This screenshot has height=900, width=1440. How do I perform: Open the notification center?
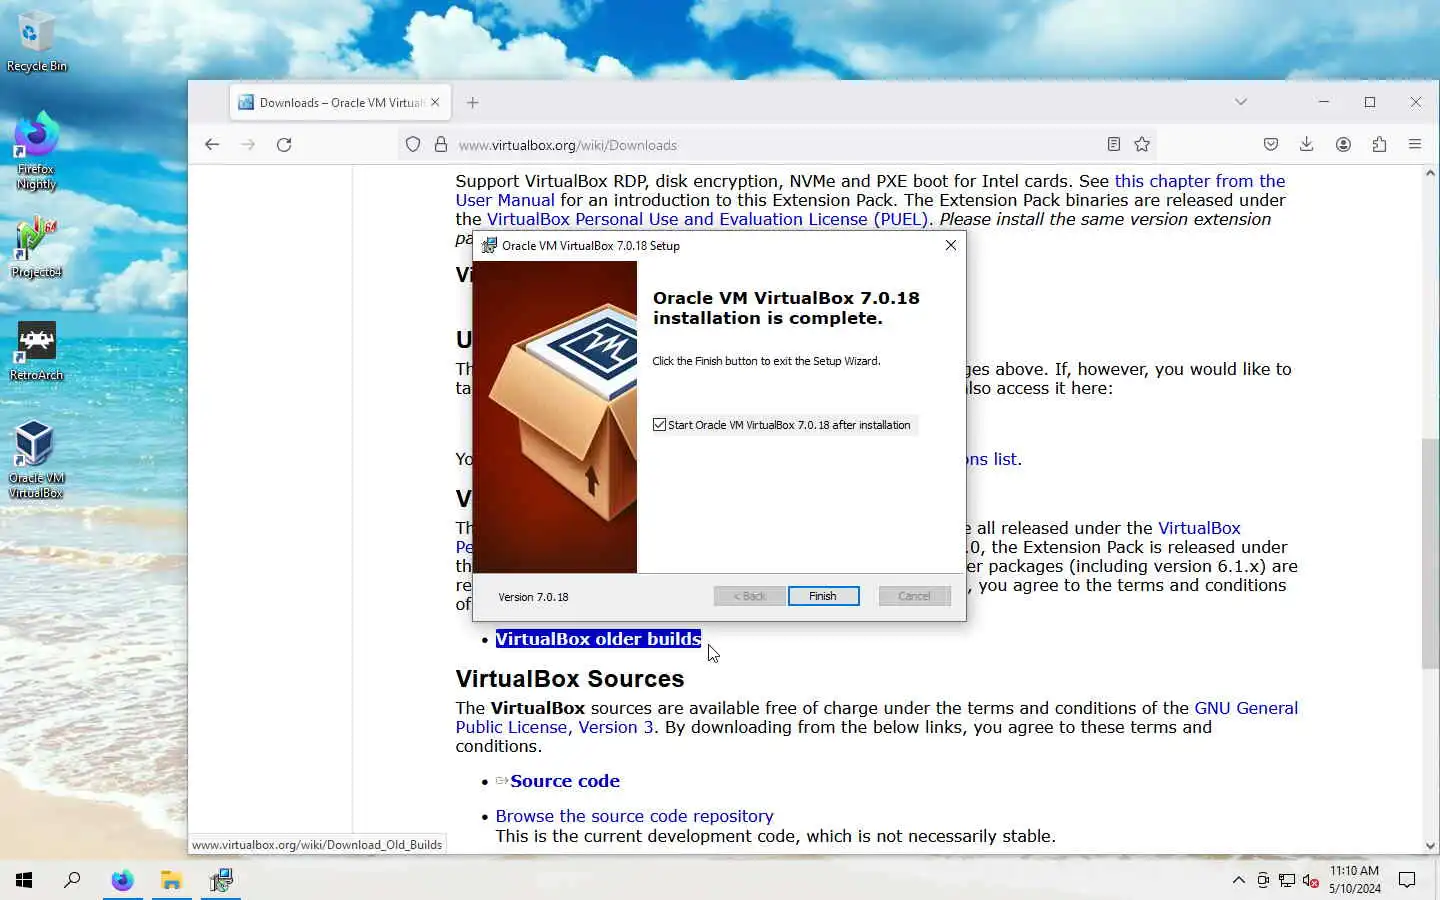1407,880
